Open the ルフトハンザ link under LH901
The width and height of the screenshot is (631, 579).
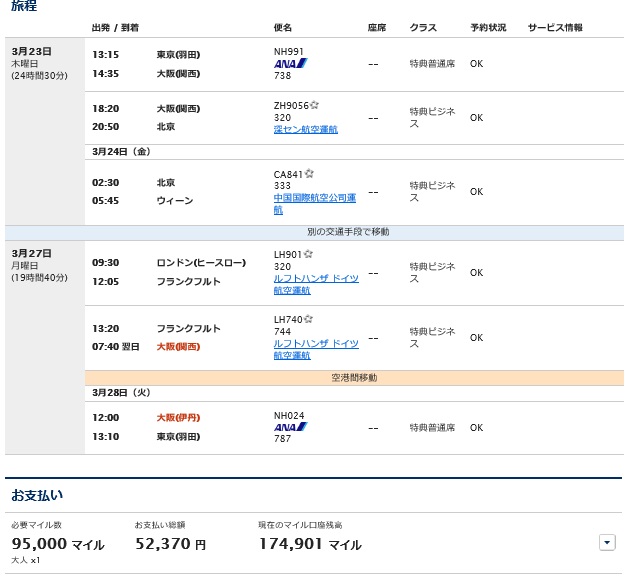tap(316, 284)
